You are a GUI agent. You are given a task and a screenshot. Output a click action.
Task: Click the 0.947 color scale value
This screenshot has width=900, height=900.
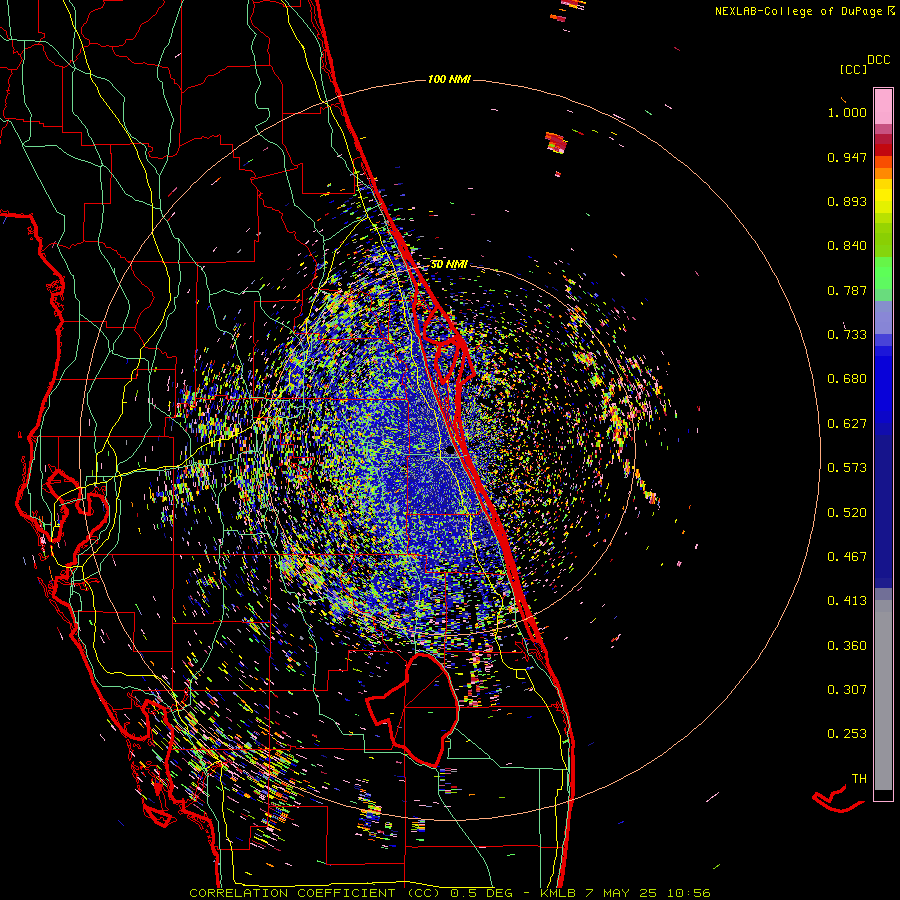point(847,157)
